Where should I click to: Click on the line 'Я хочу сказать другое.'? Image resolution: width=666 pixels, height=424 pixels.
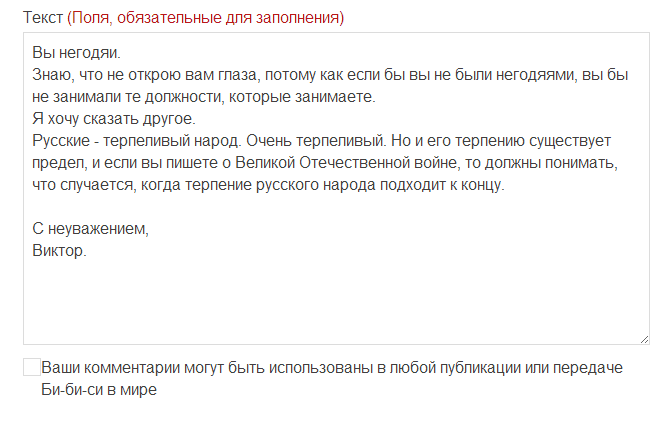(114, 119)
